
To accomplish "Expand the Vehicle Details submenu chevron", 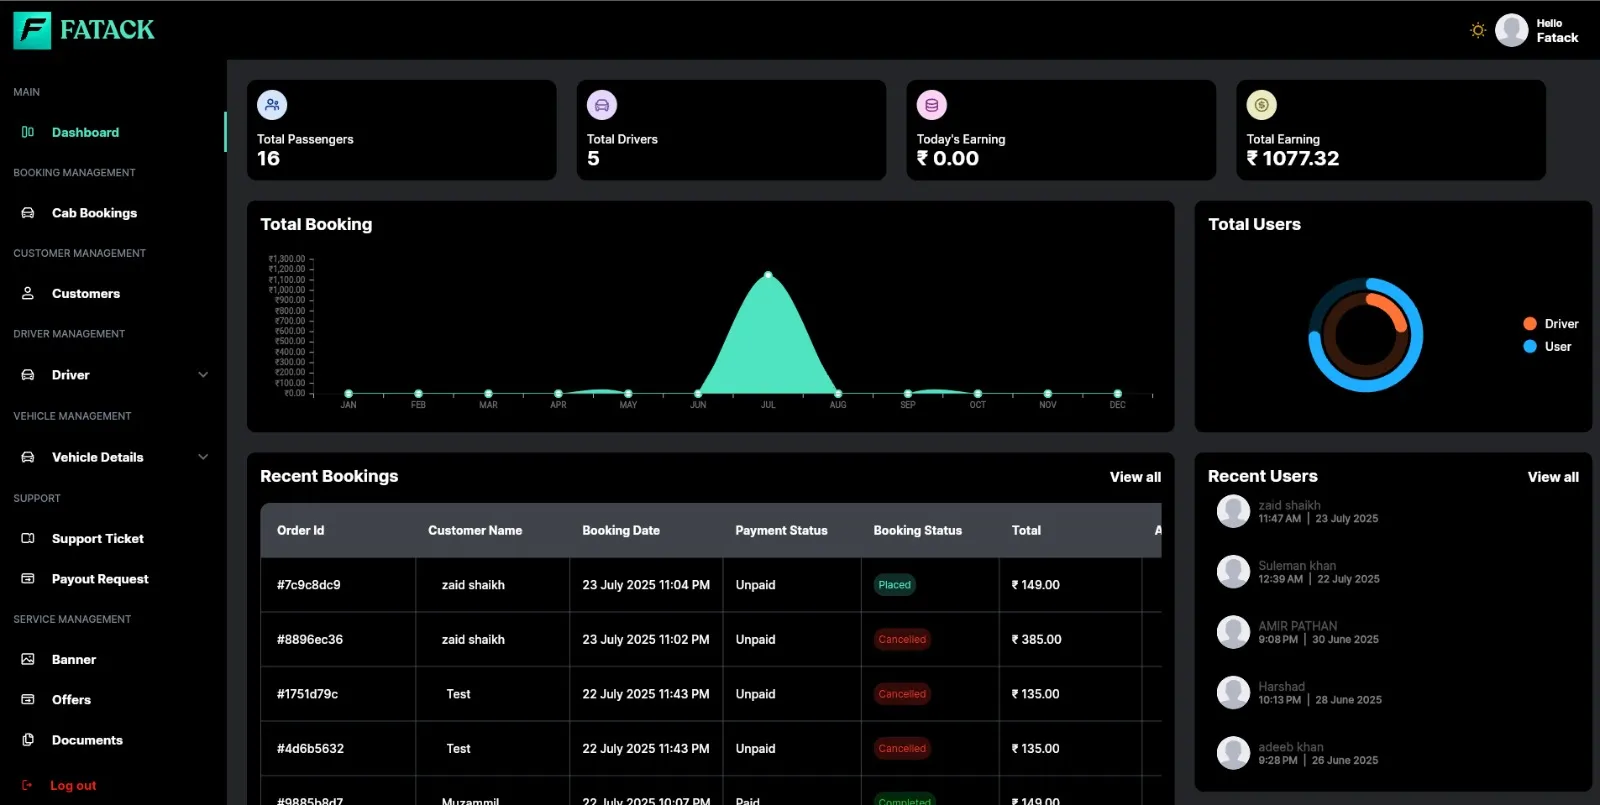I will click(x=203, y=457).
